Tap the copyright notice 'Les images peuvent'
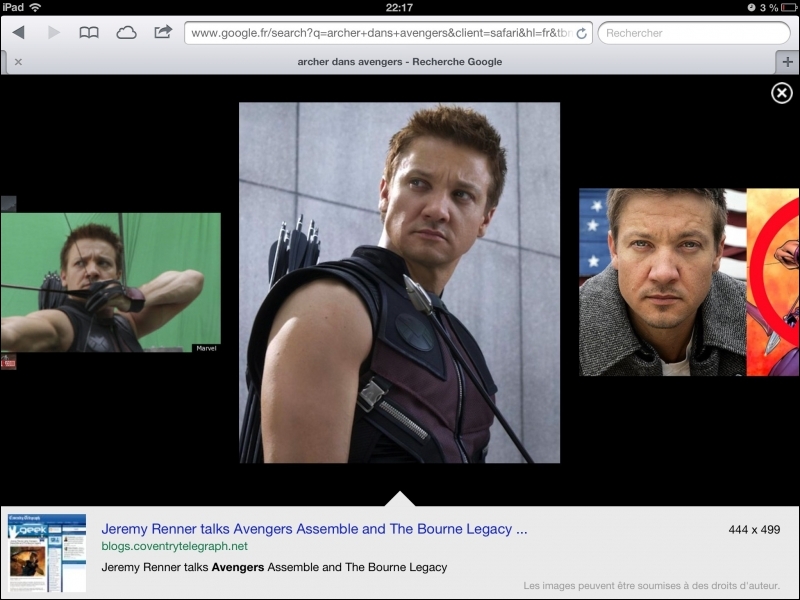The image size is (800, 600). click(x=652, y=586)
